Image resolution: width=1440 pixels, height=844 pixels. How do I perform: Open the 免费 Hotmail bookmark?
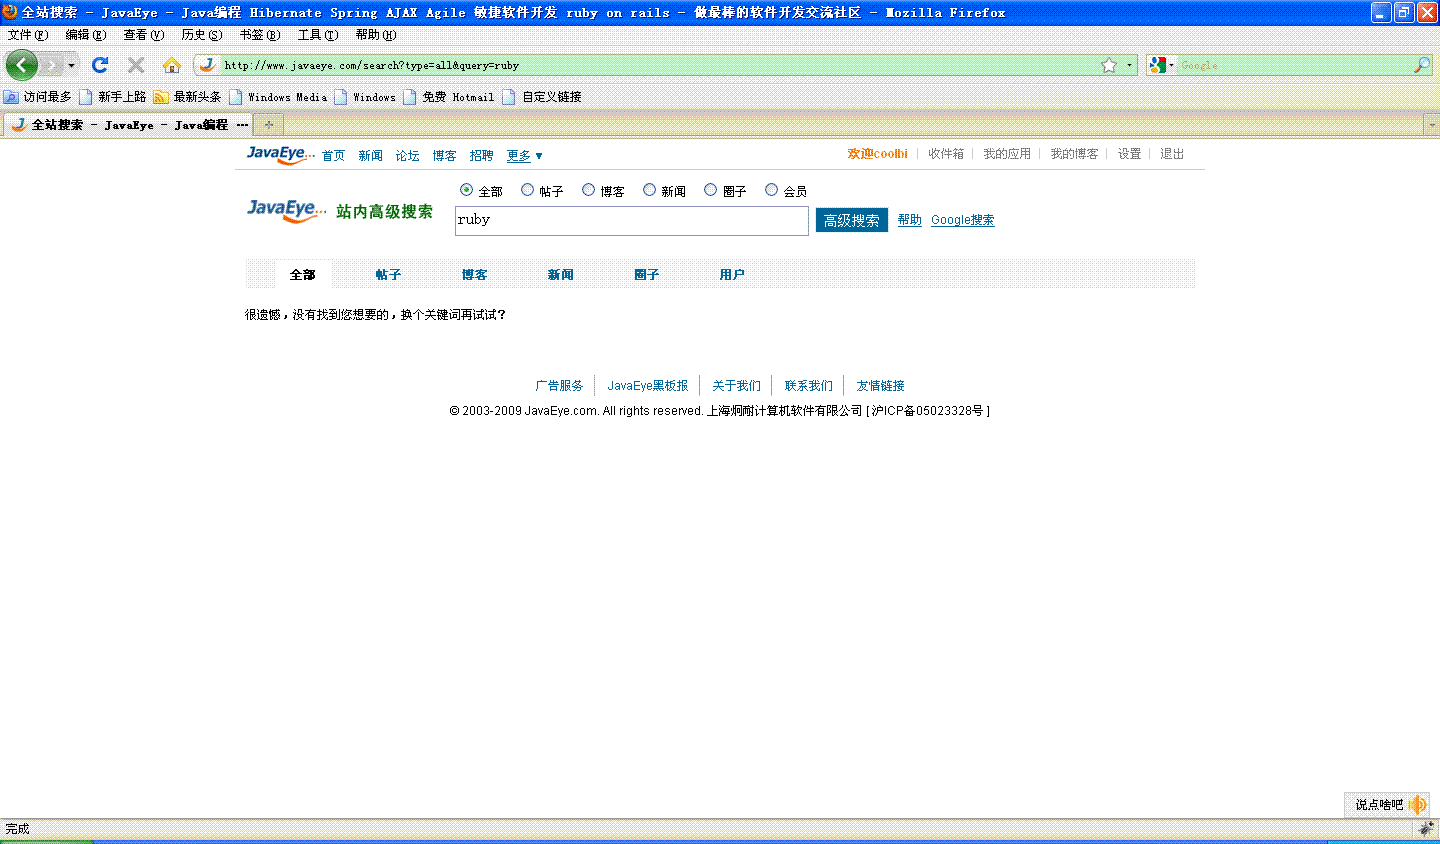(x=449, y=97)
